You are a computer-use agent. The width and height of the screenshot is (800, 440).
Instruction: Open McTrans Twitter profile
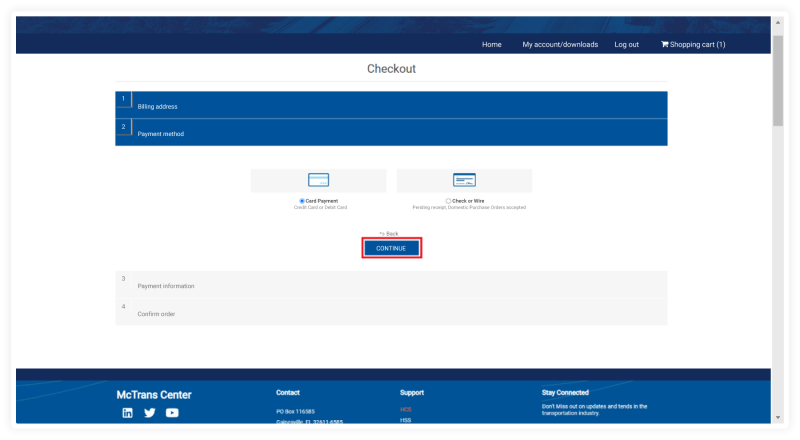pyautogui.click(x=150, y=413)
